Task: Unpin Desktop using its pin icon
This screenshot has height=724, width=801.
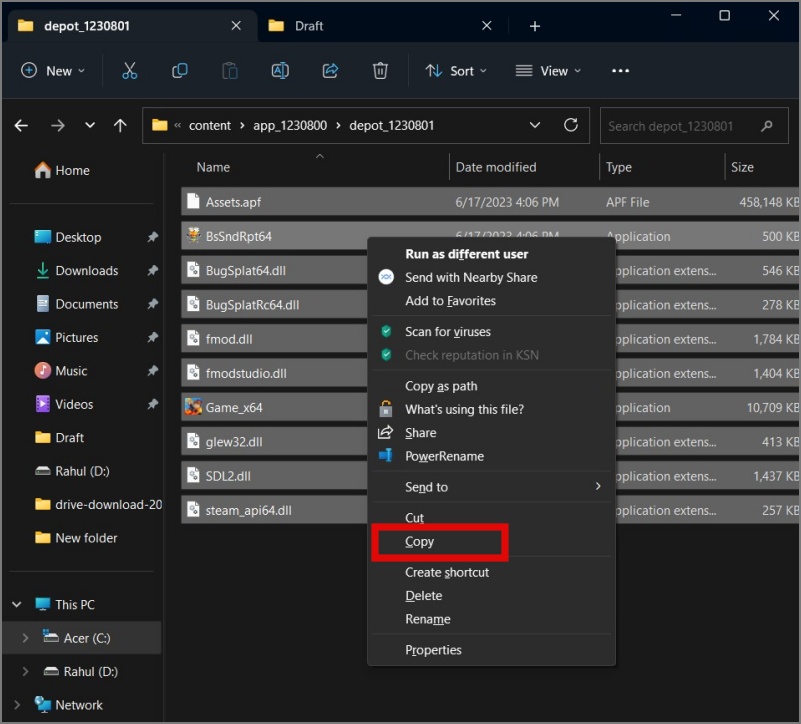Action: coord(152,237)
